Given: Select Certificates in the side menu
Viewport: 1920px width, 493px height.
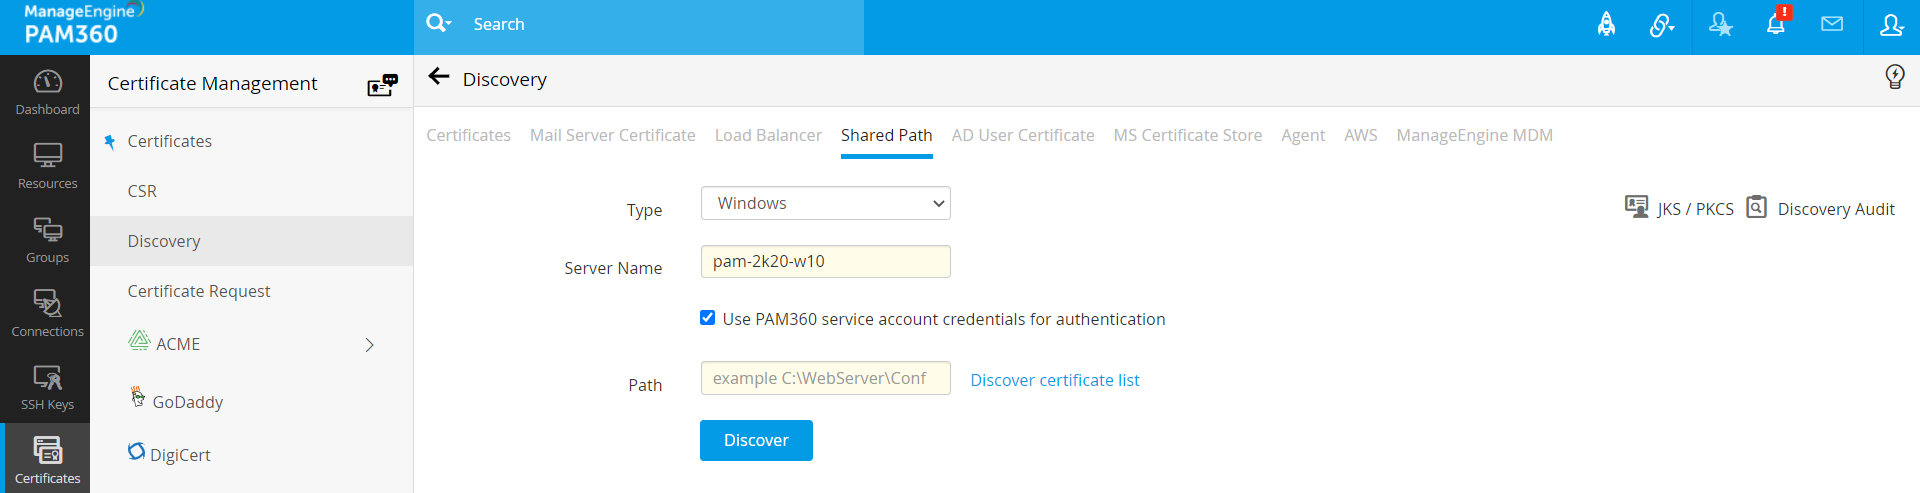Looking at the screenshot, I should click(170, 141).
